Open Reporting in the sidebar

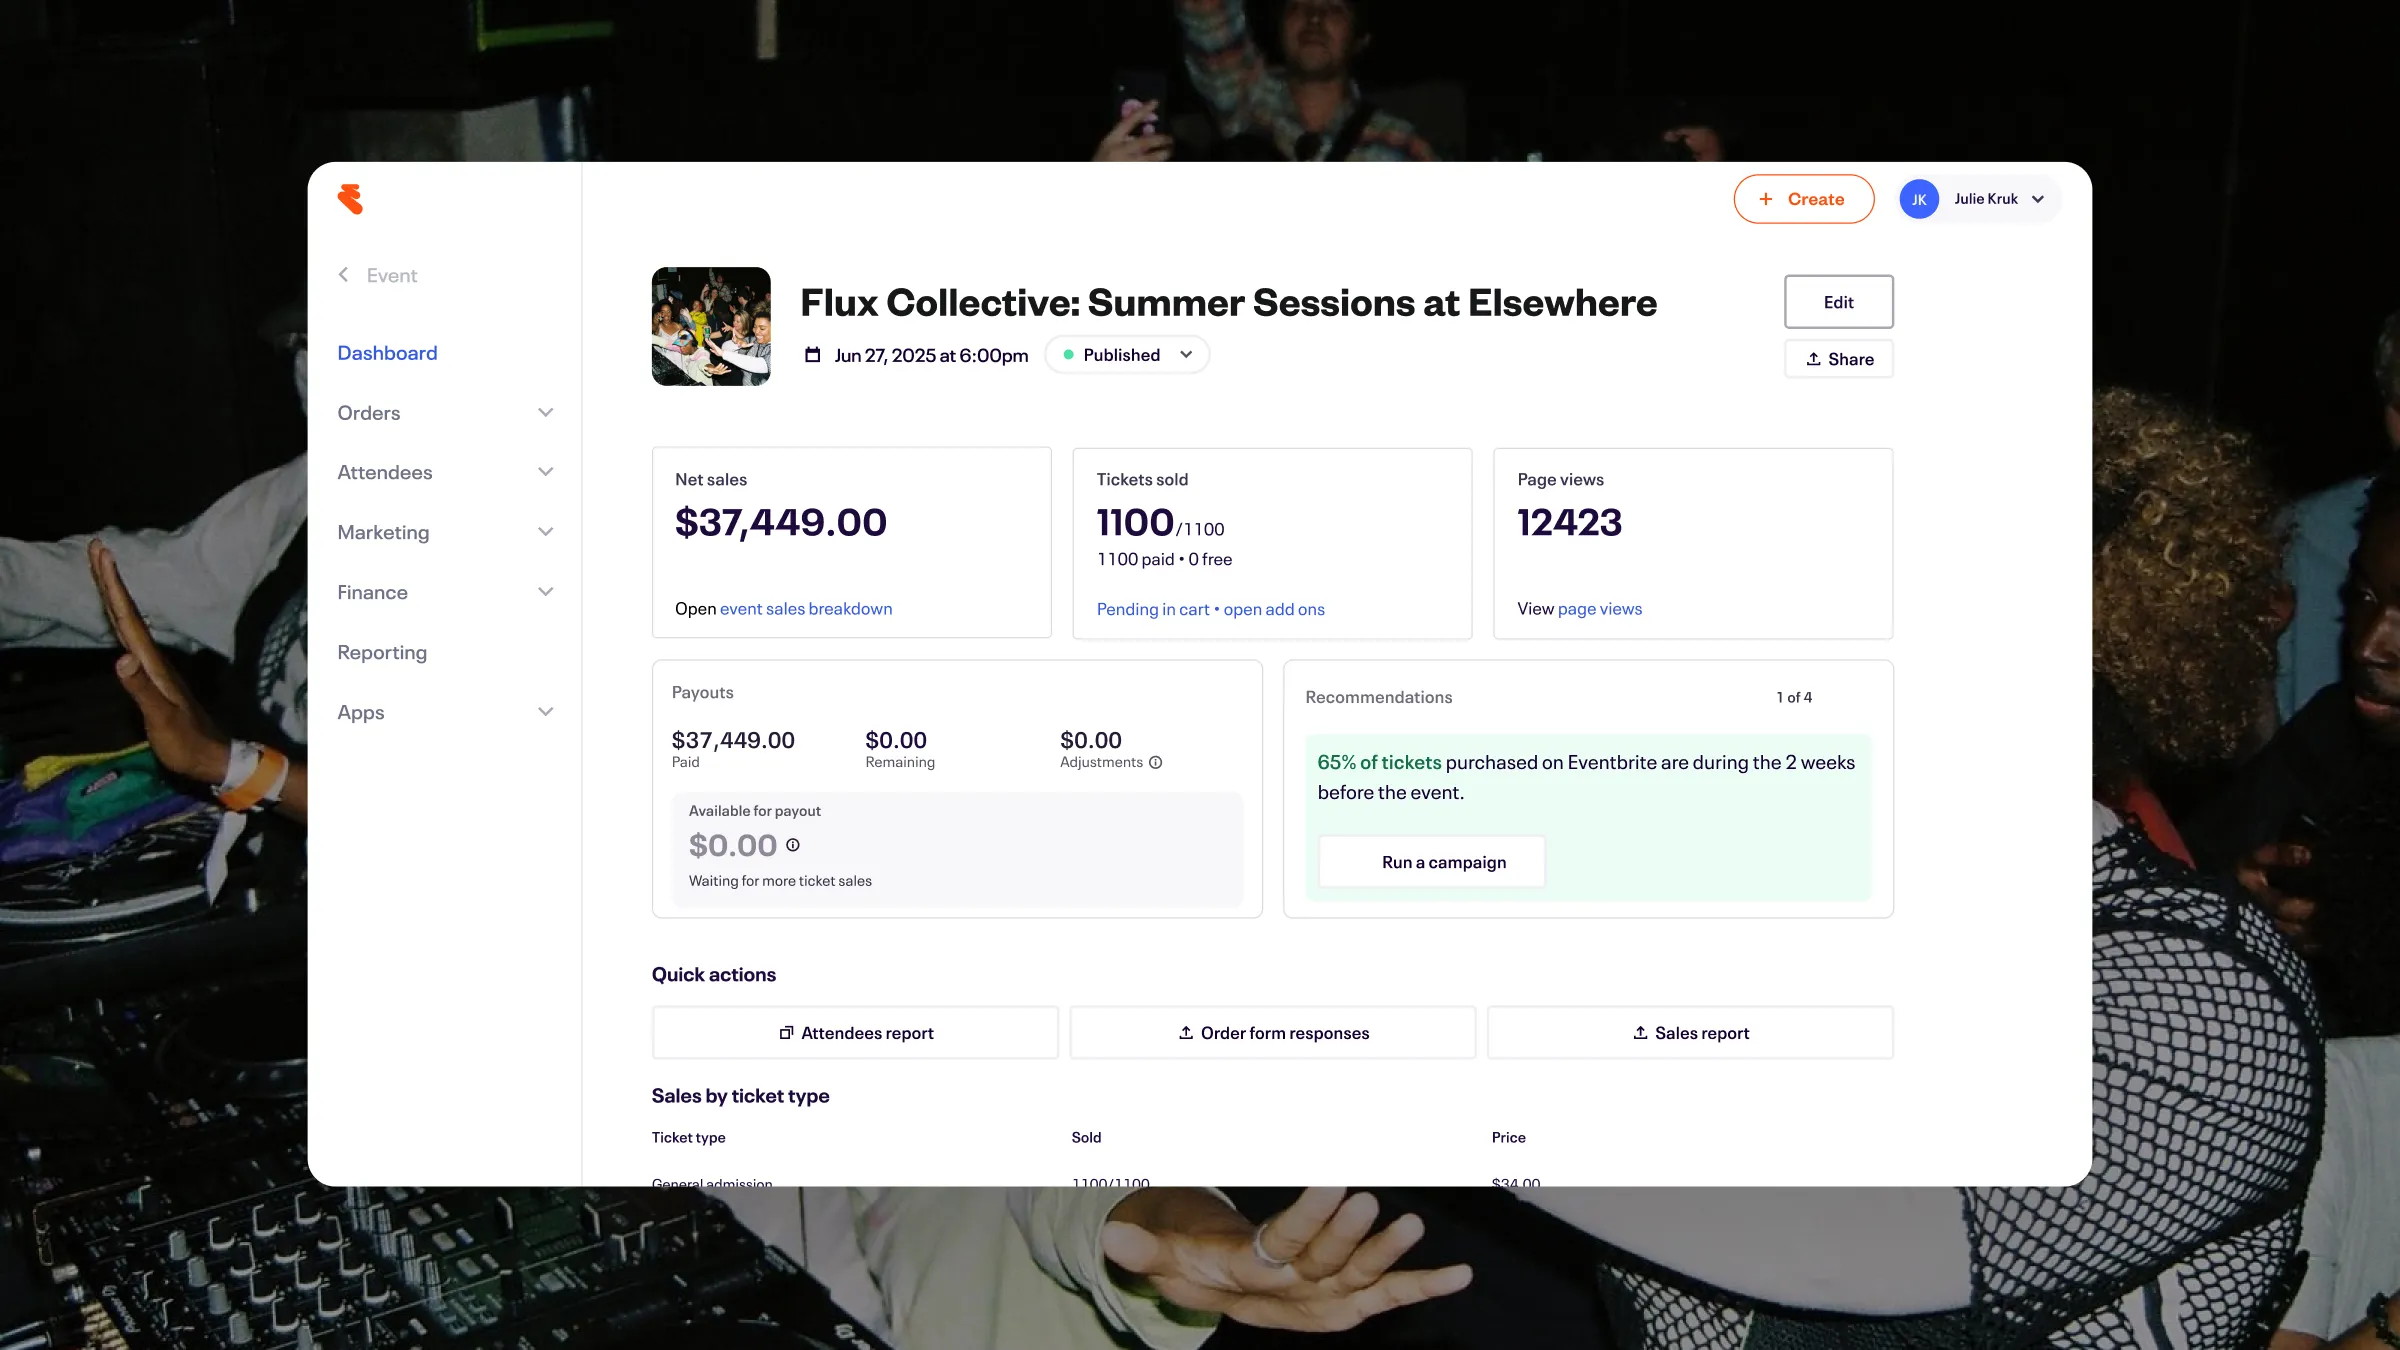pos(382,652)
